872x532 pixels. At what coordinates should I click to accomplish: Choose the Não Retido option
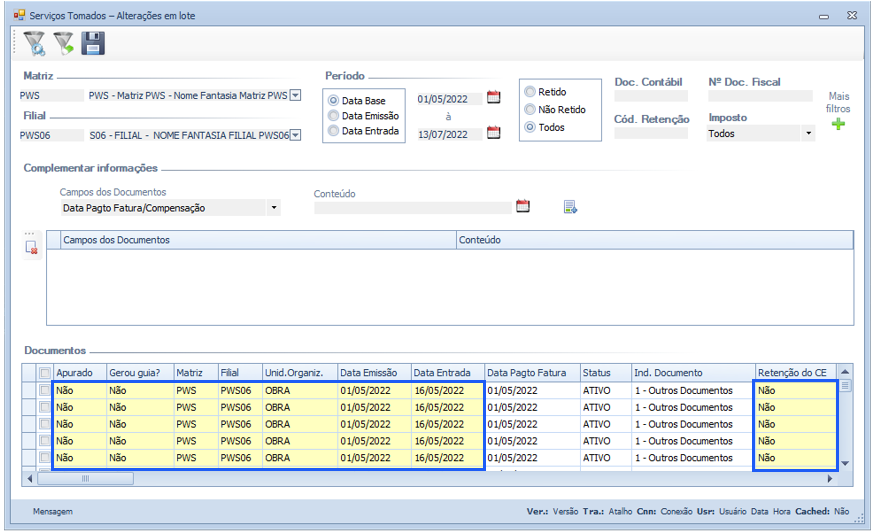point(530,110)
